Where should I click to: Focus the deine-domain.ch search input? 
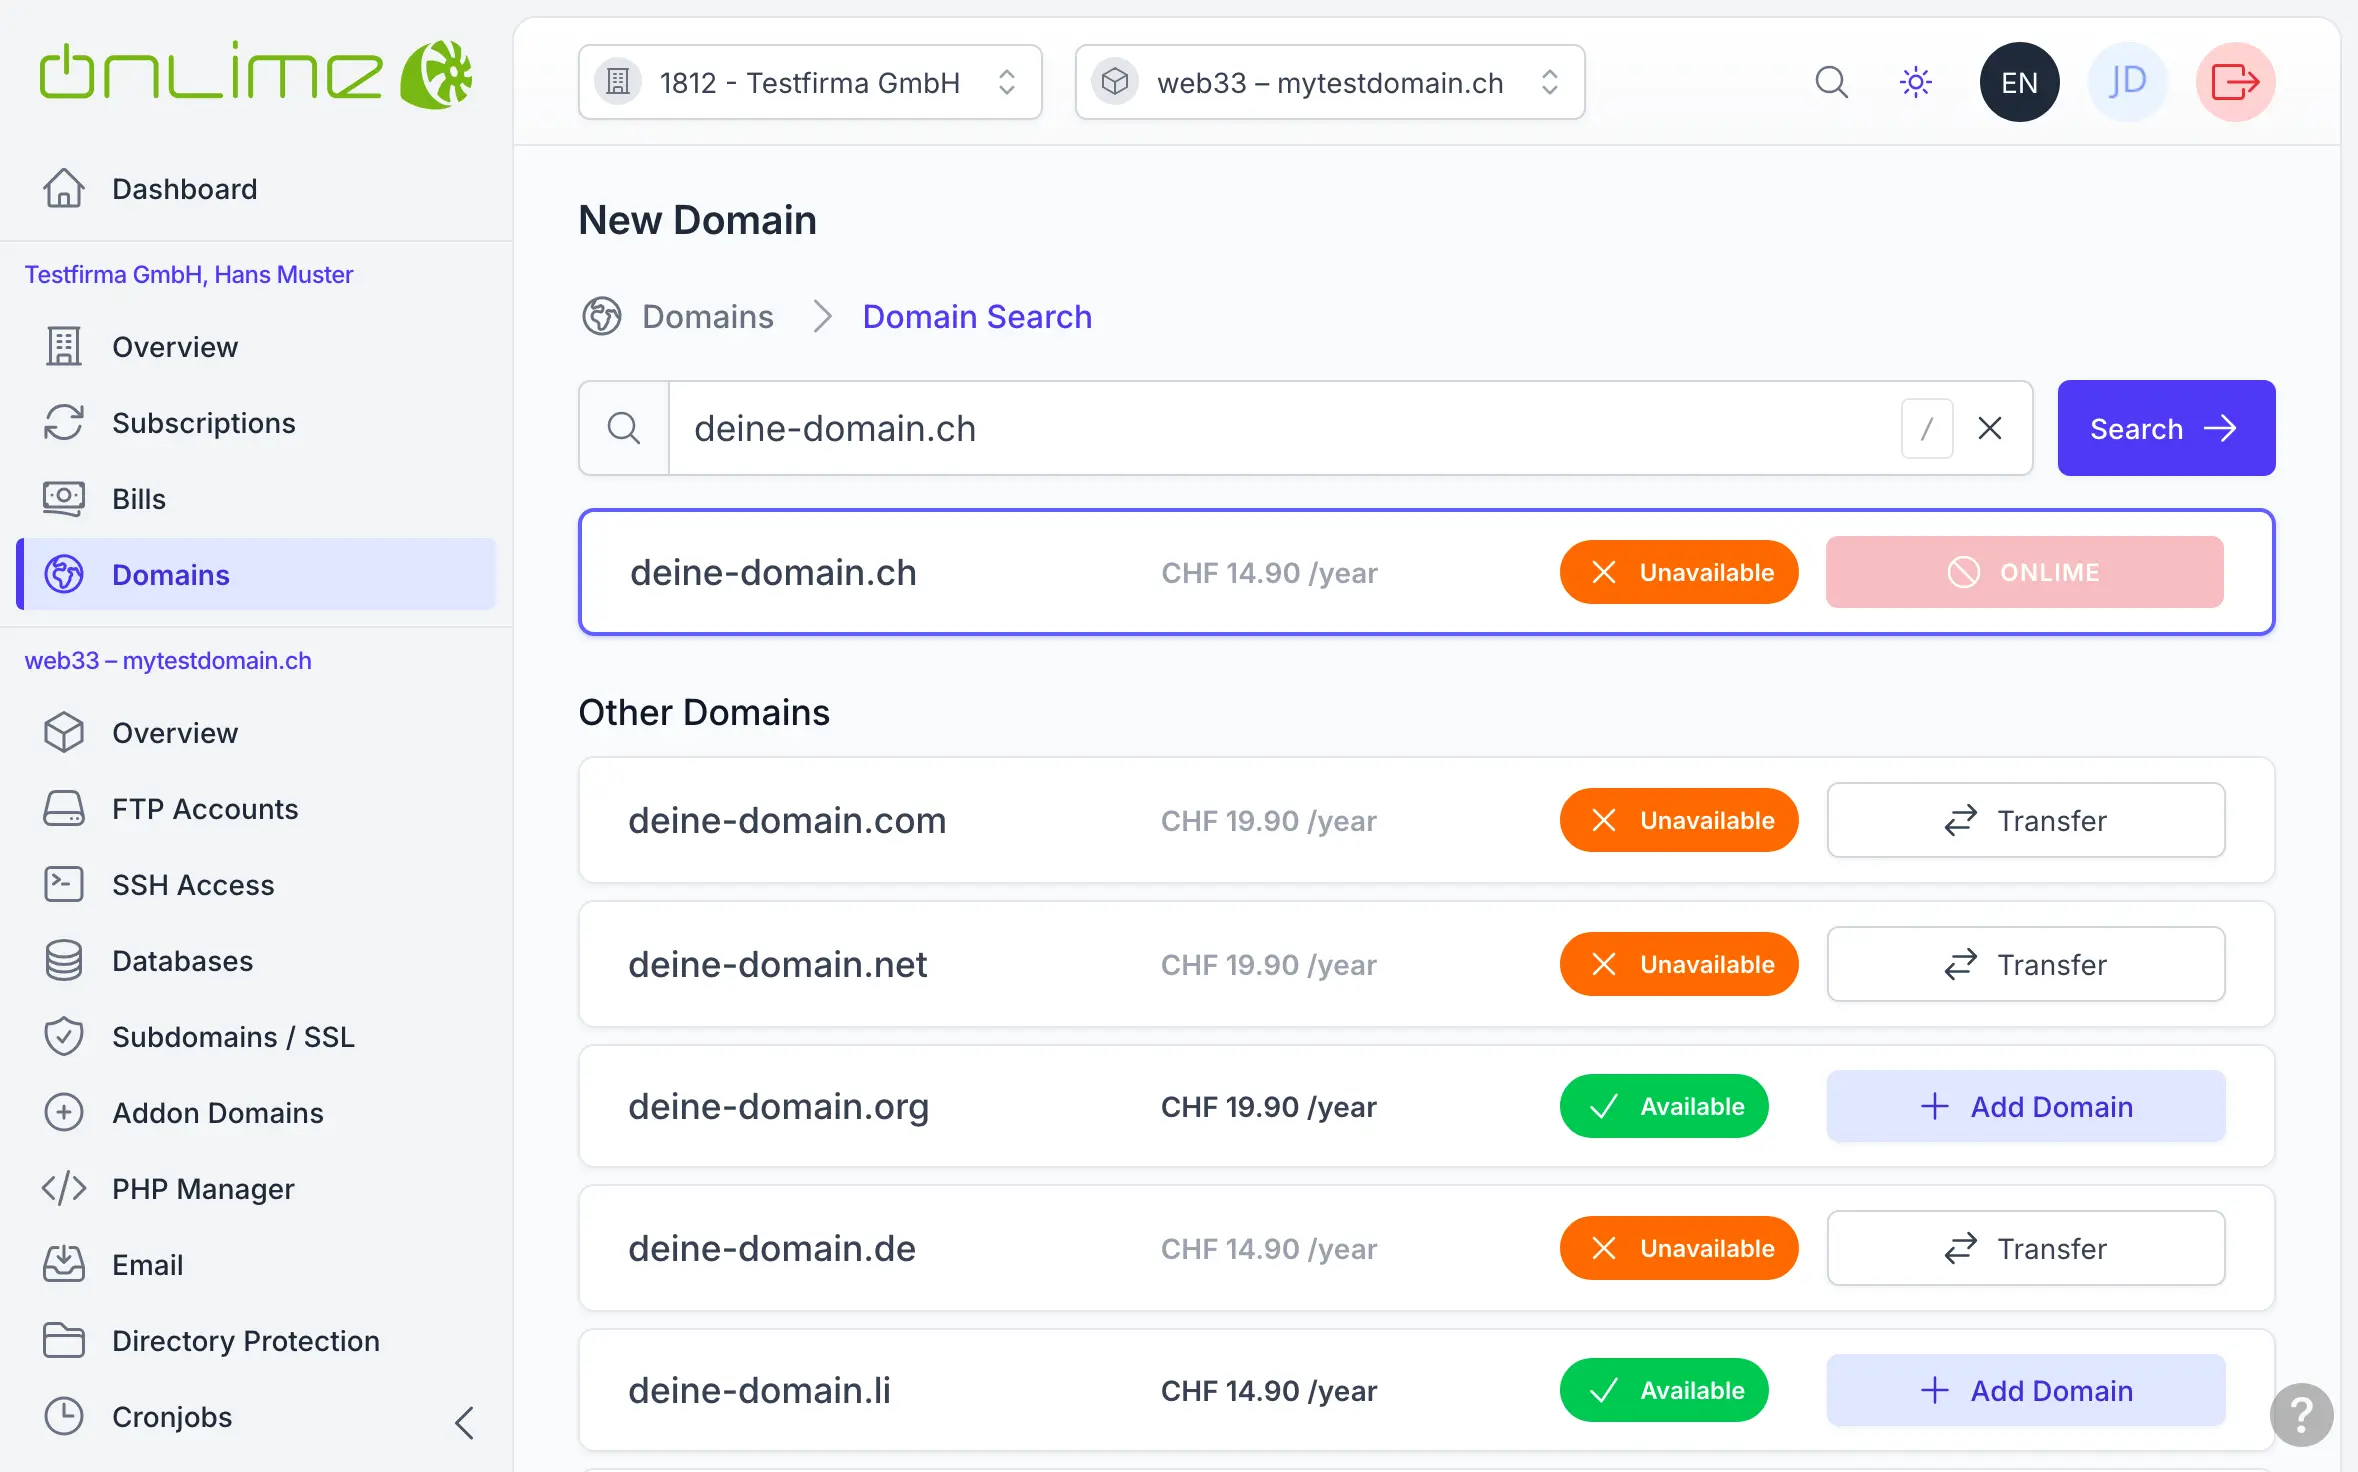coord(1280,428)
